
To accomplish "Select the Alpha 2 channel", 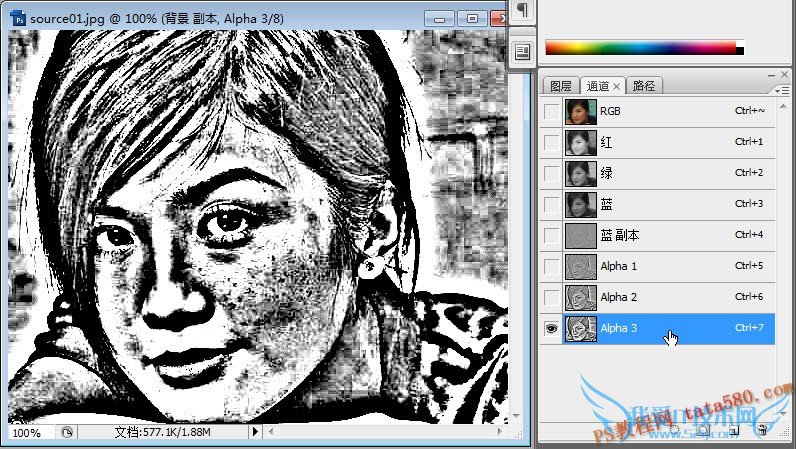I will click(660, 297).
